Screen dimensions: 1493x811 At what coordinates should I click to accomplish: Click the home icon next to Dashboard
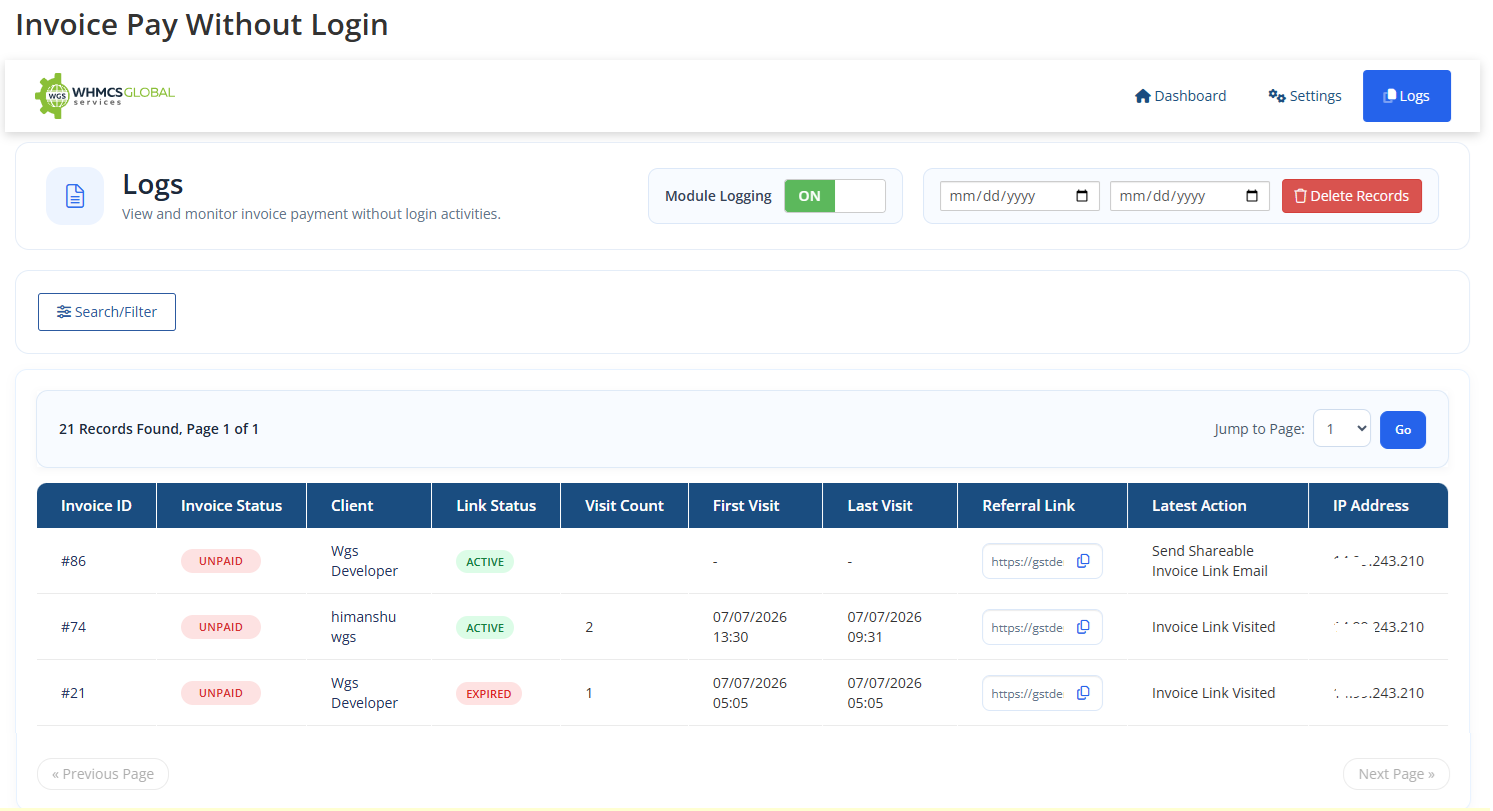click(1143, 96)
